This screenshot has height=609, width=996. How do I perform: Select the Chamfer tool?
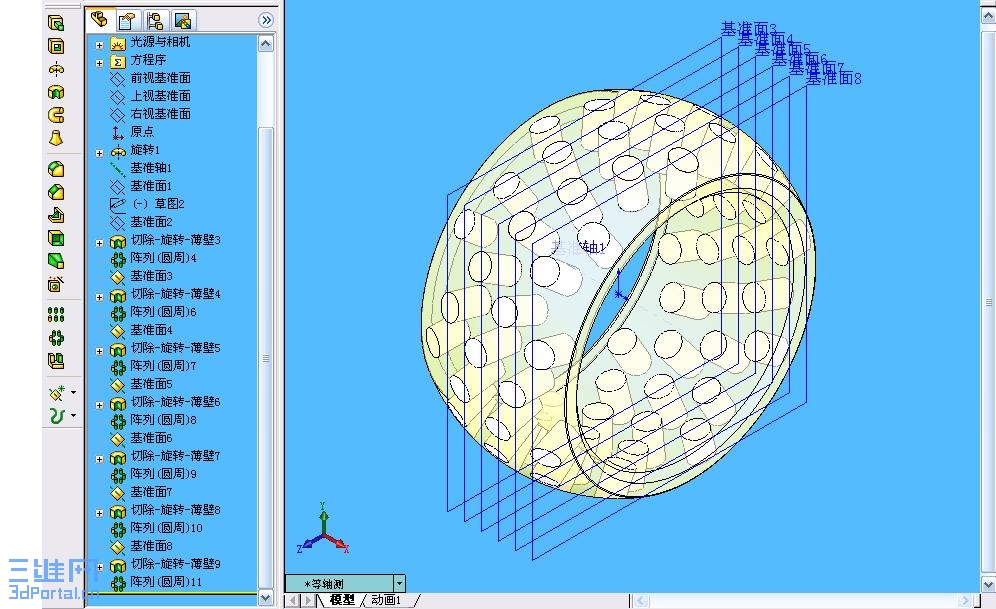(56, 192)
